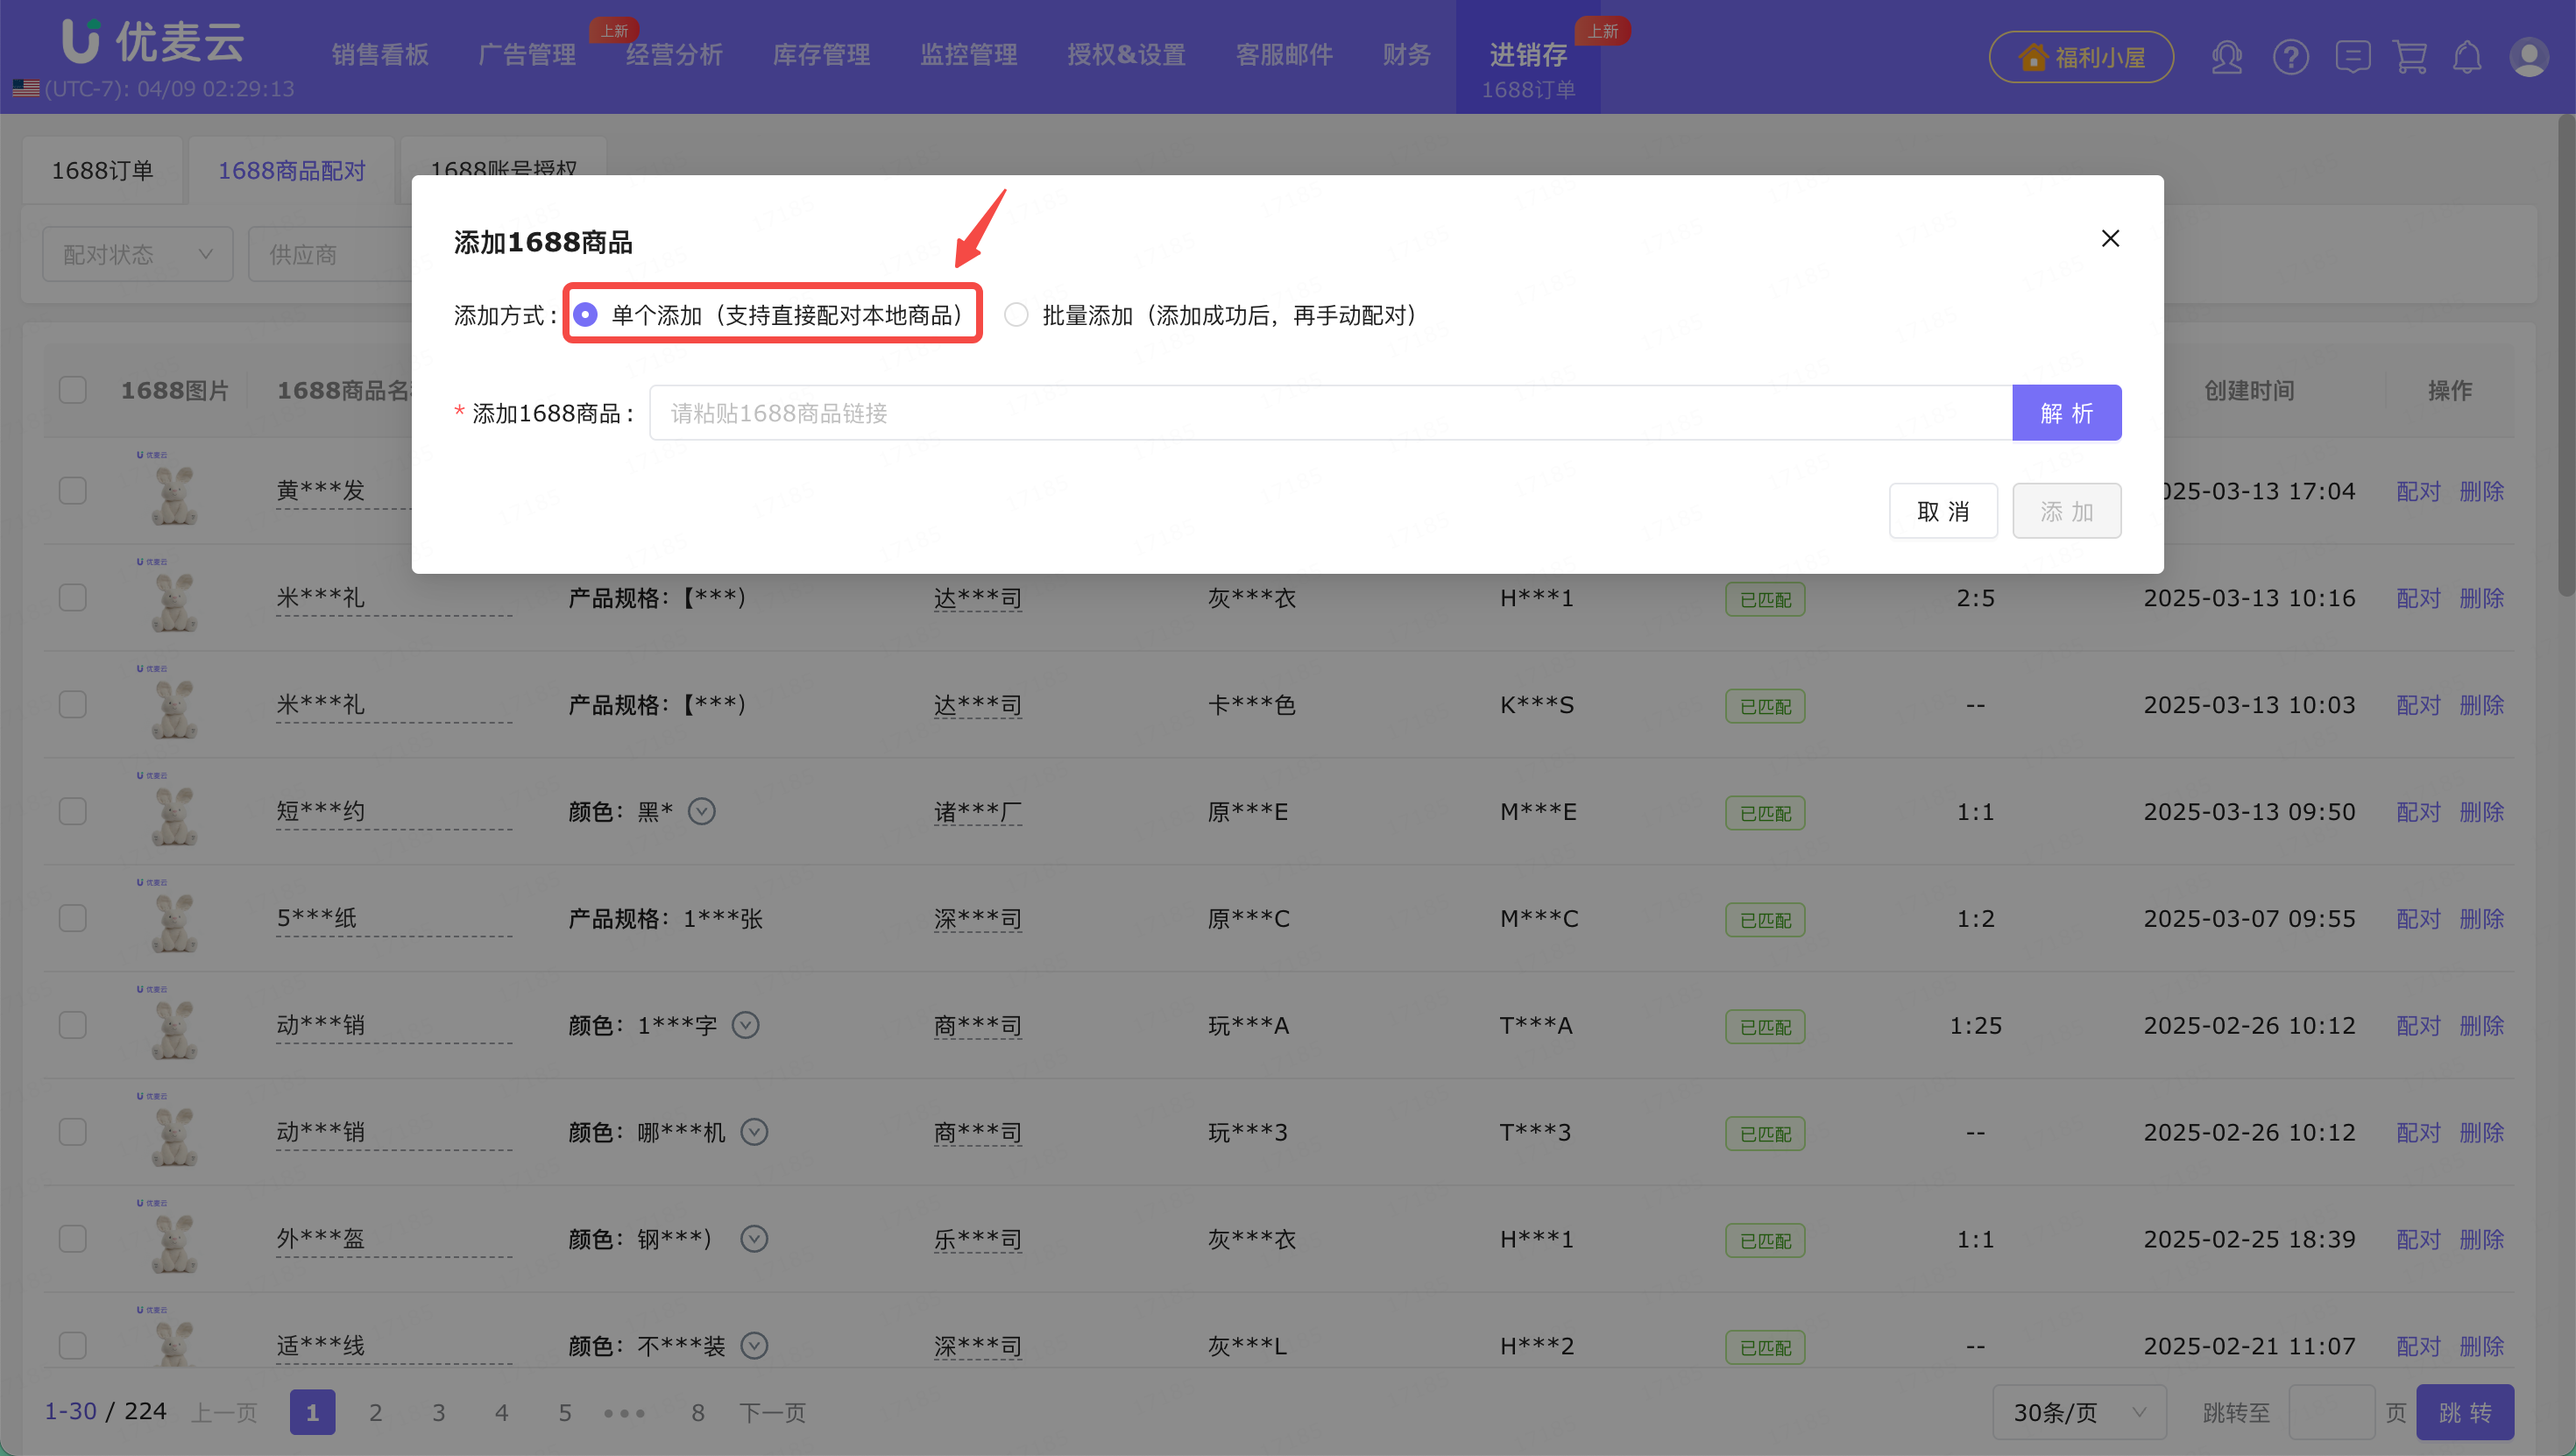Check the select-all checkbox in table header
The width and height of the screenshot is (2576, 1456).
[x=72, y=390]
